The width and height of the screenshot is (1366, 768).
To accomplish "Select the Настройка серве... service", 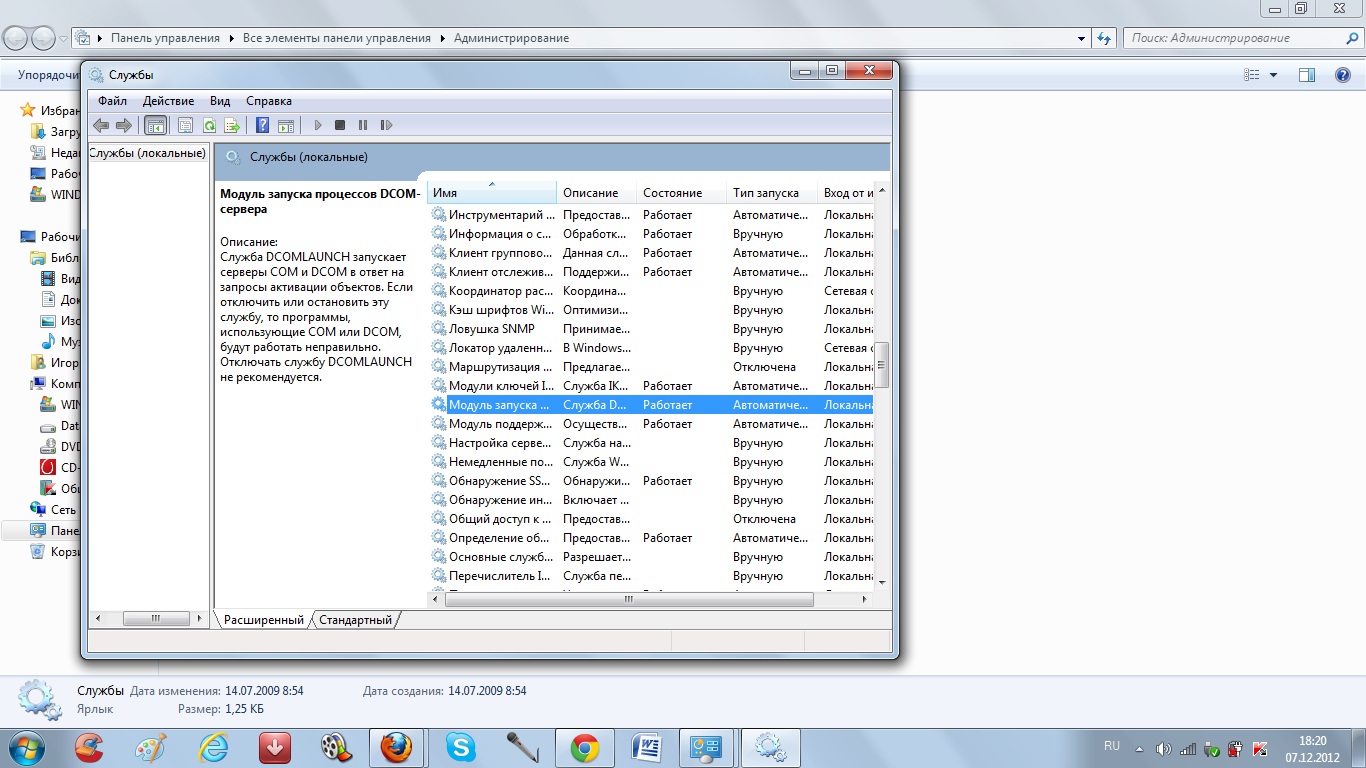I will point(651,443).
